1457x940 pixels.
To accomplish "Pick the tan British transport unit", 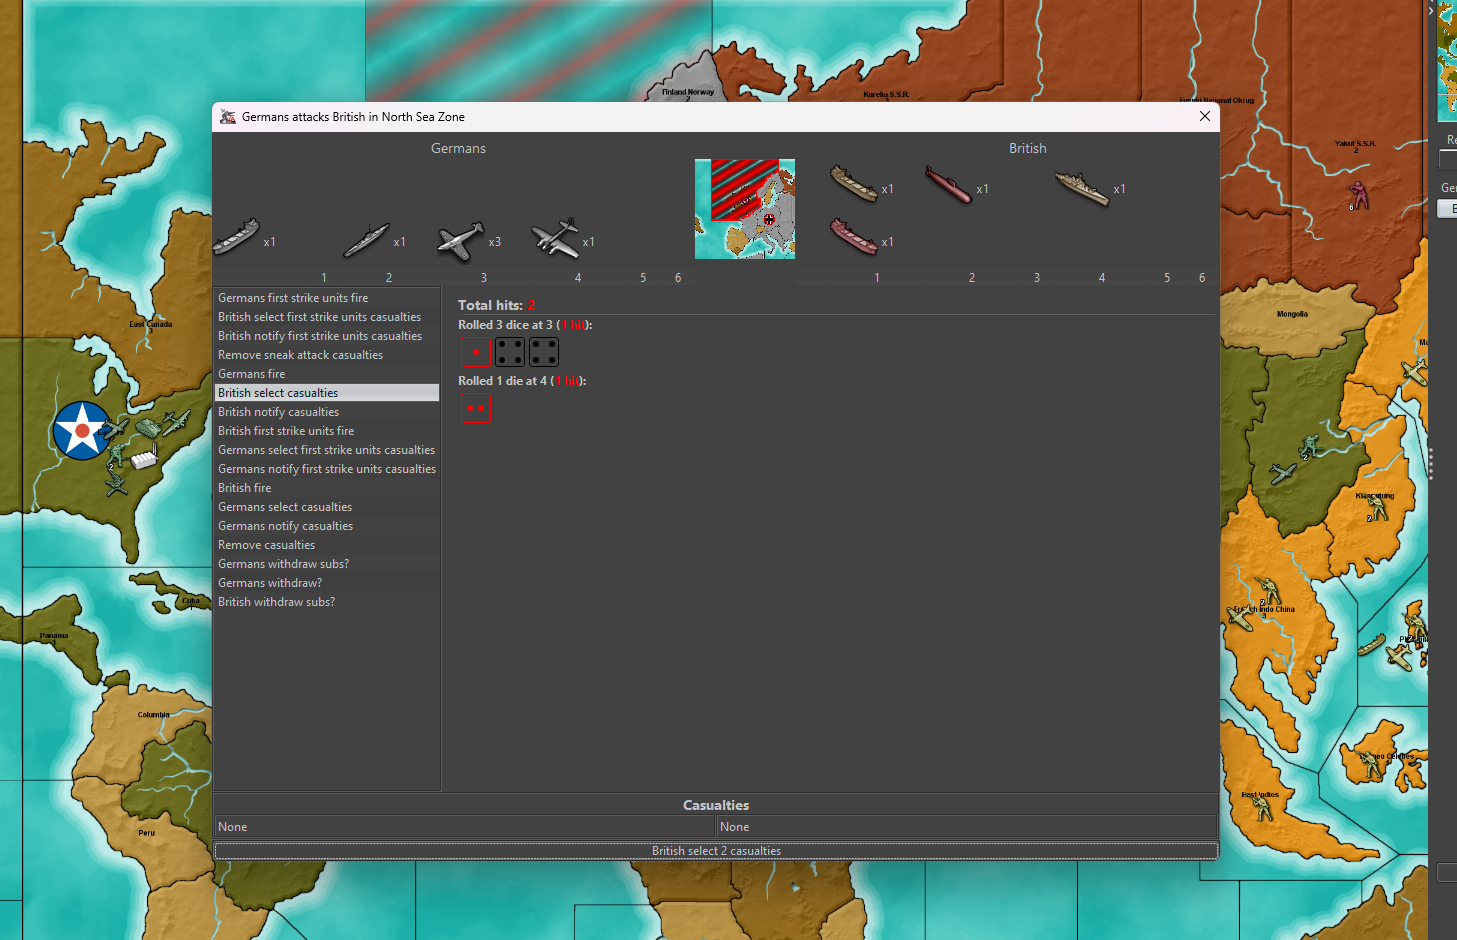I will coord(854,184).
